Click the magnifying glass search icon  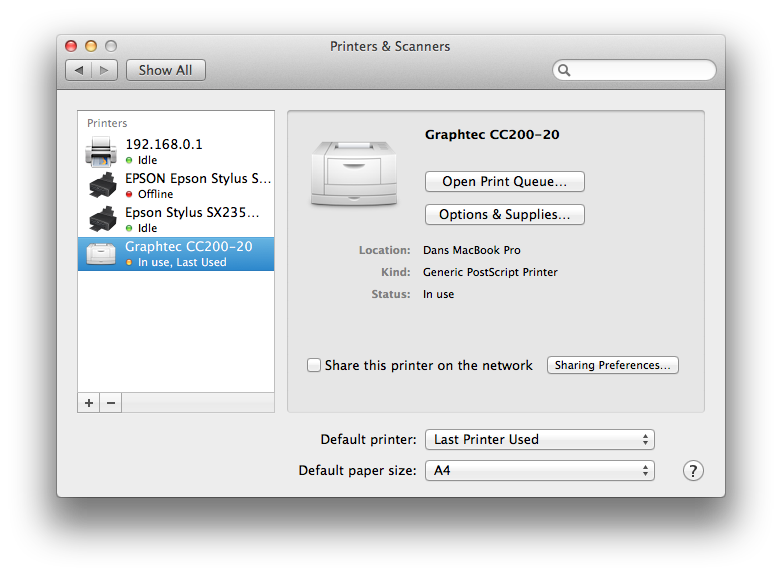pyautogui.click(x=564, y=70)
